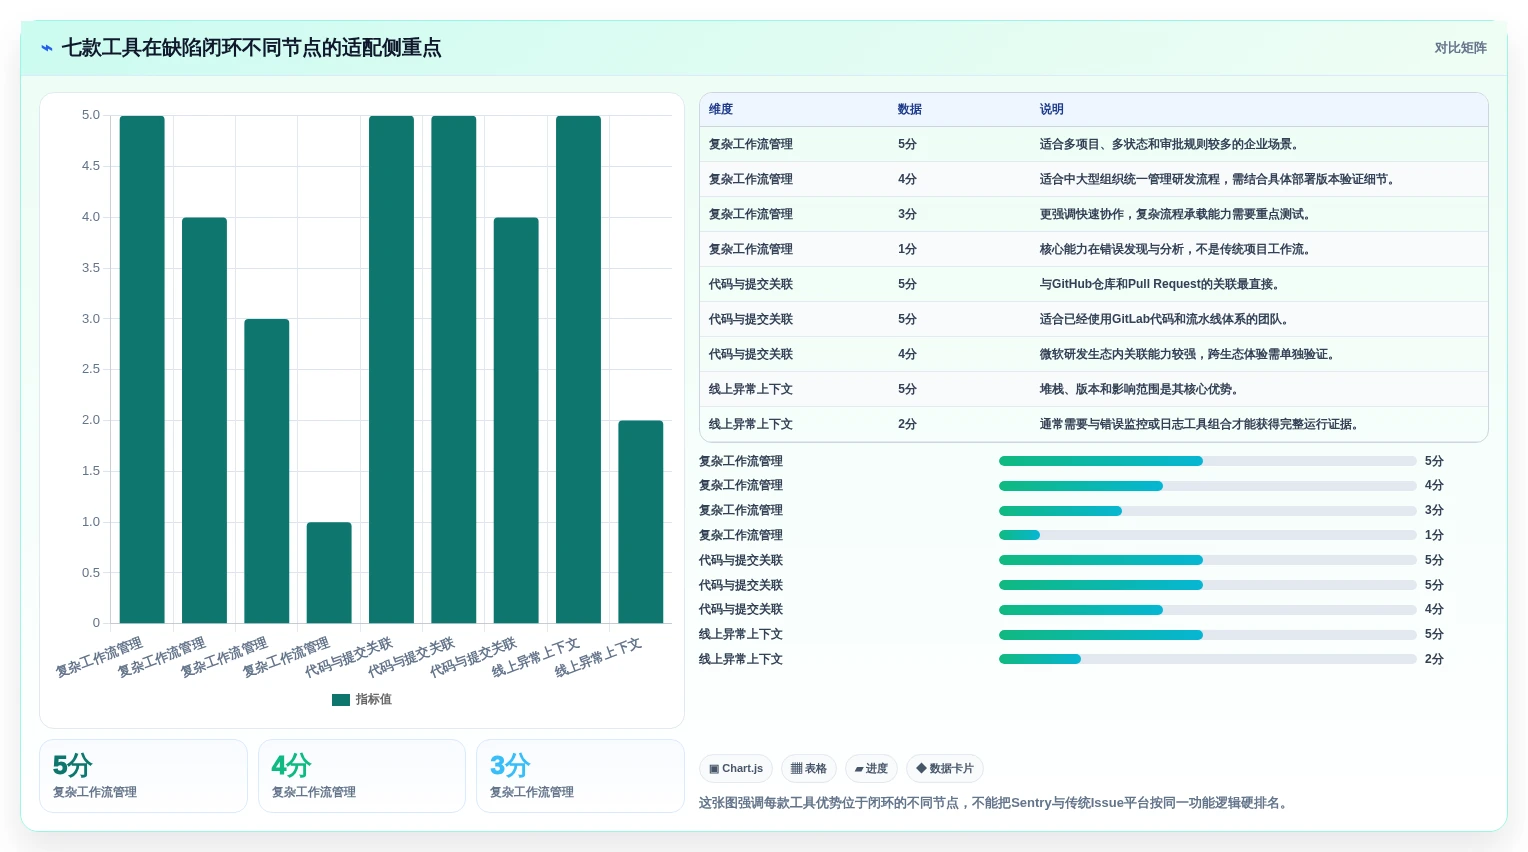This screenshot has width=1528, height=852.
Task: Click the 复杂工作流管理 chart bar reaching 4.0
Action: [204, 420]
